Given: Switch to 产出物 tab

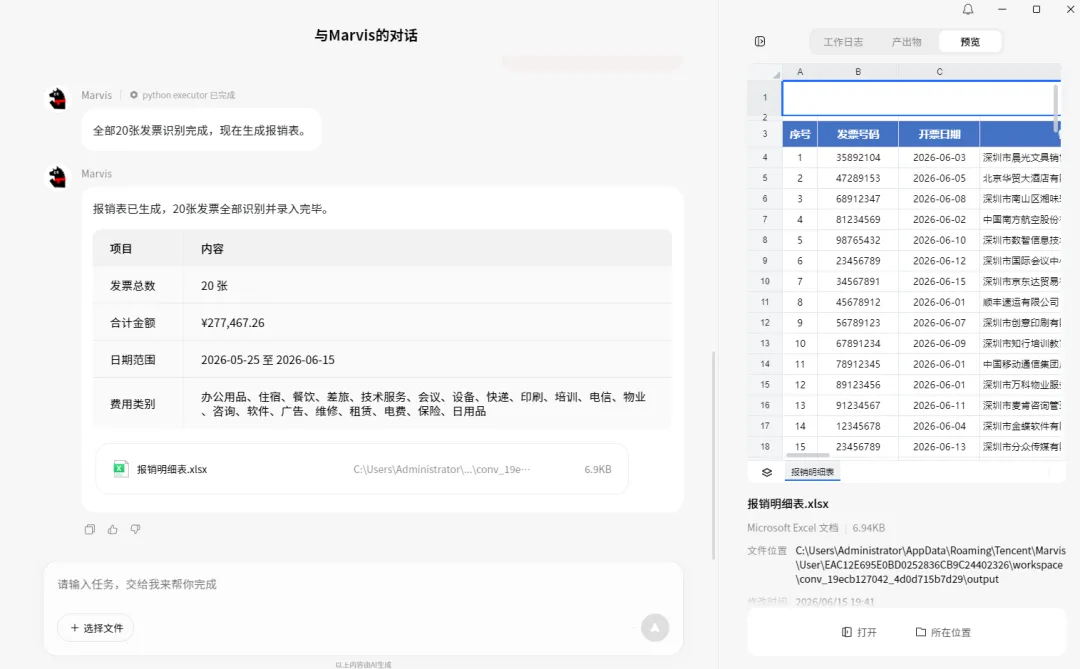Looking at the screenshot, I should pyautogui.click(x=906, y=42).
